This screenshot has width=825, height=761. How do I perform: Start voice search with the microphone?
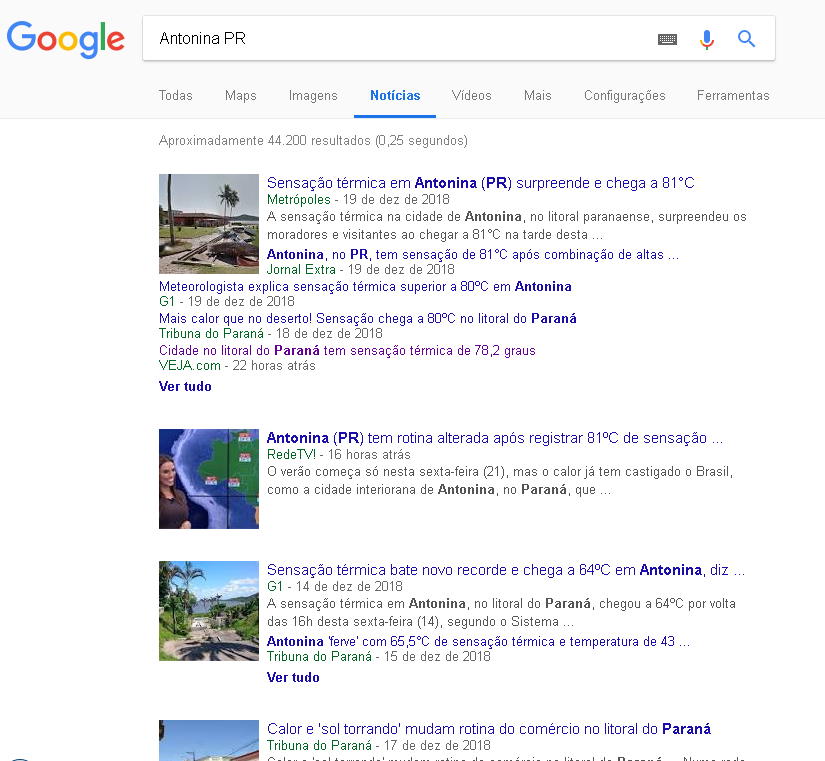click(707, 39)
